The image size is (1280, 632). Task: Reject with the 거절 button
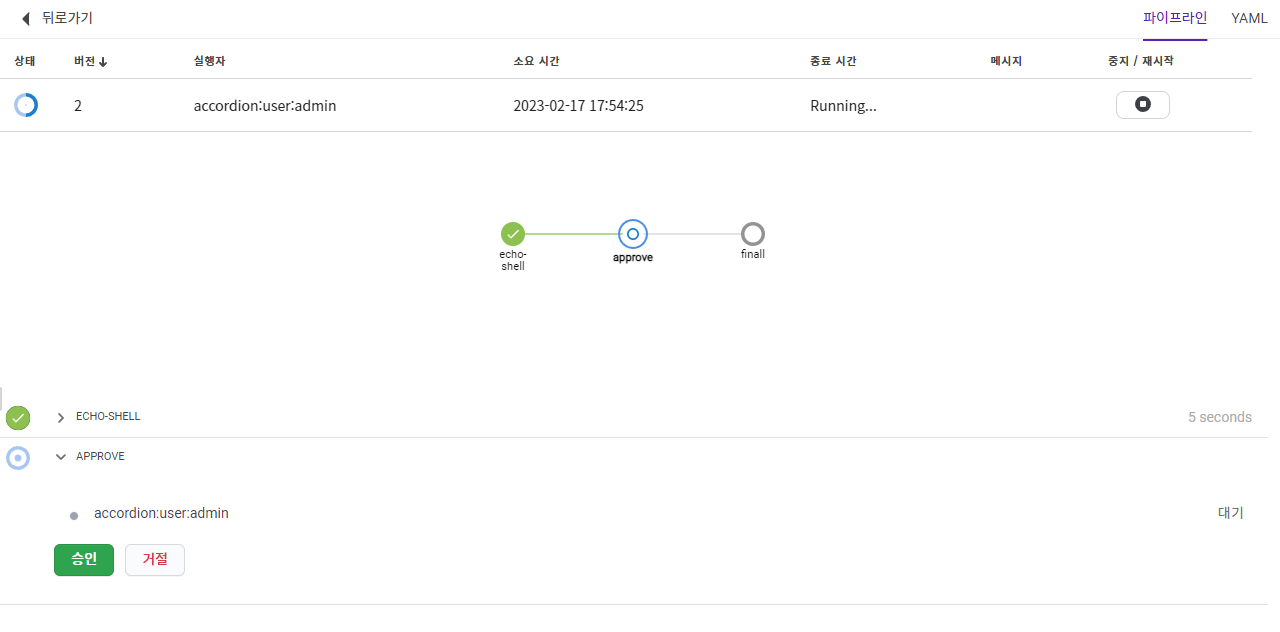[x=155, y=560]
